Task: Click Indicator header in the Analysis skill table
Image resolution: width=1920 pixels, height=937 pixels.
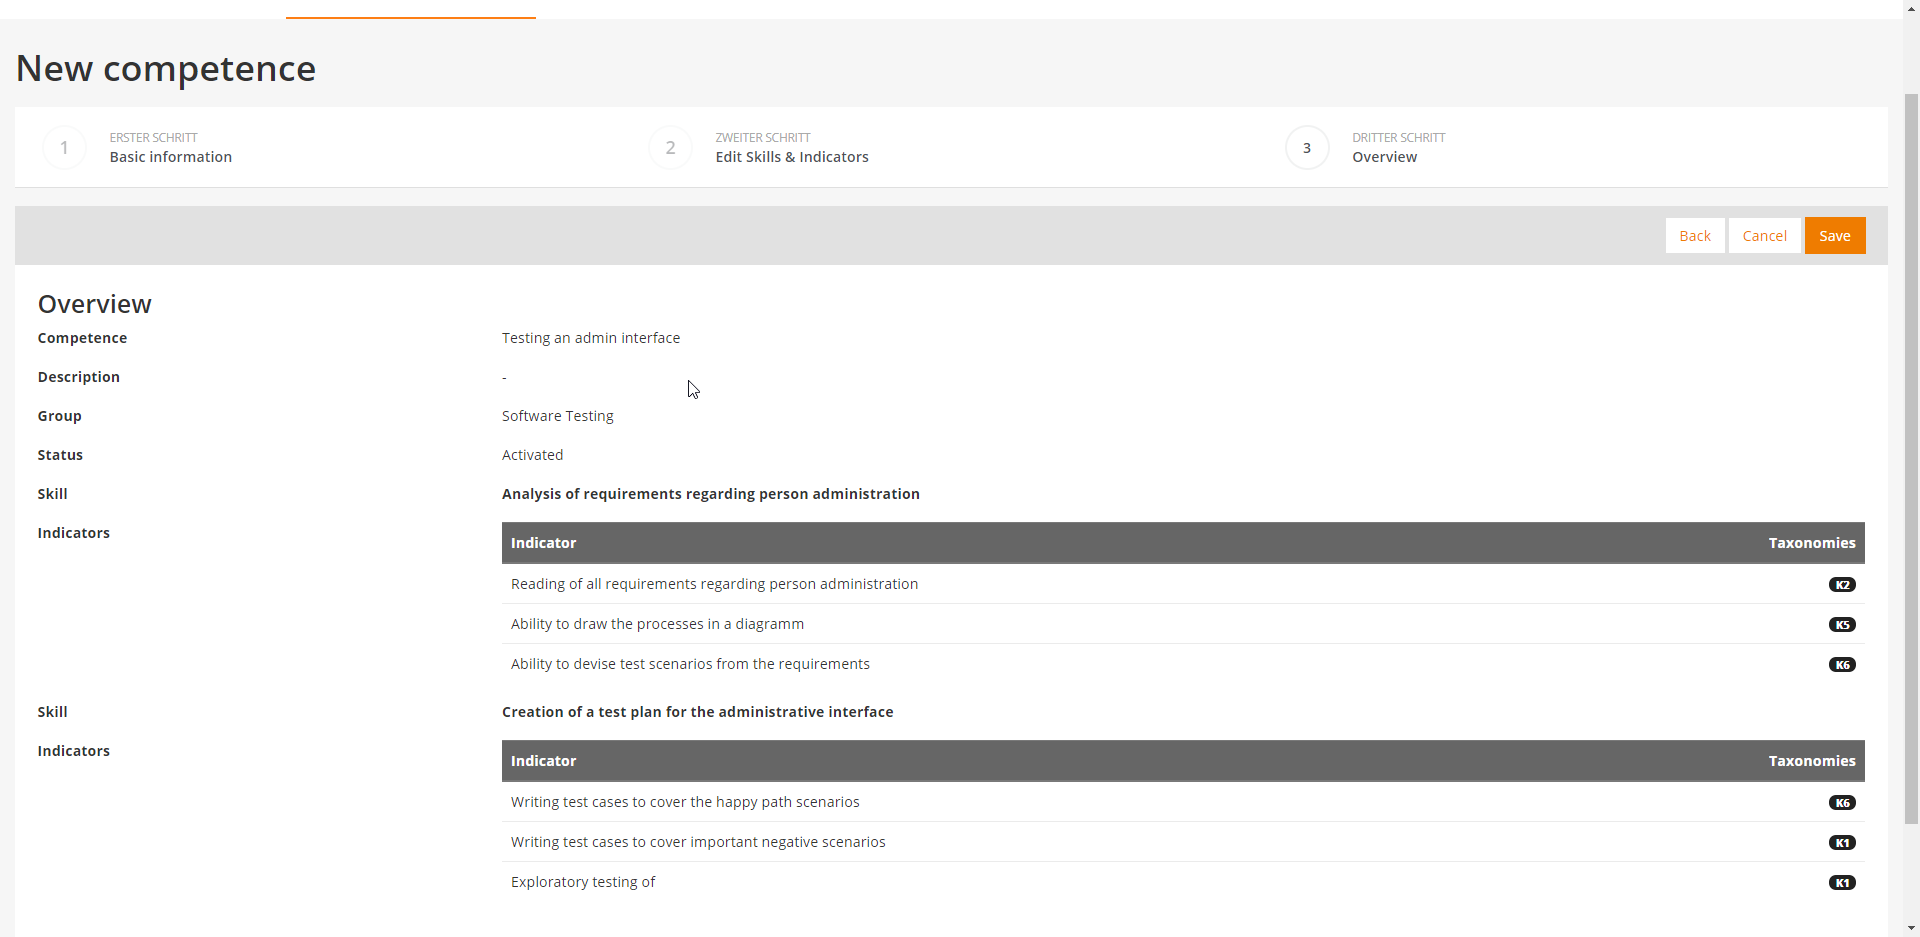Action: tap(543, 543)
